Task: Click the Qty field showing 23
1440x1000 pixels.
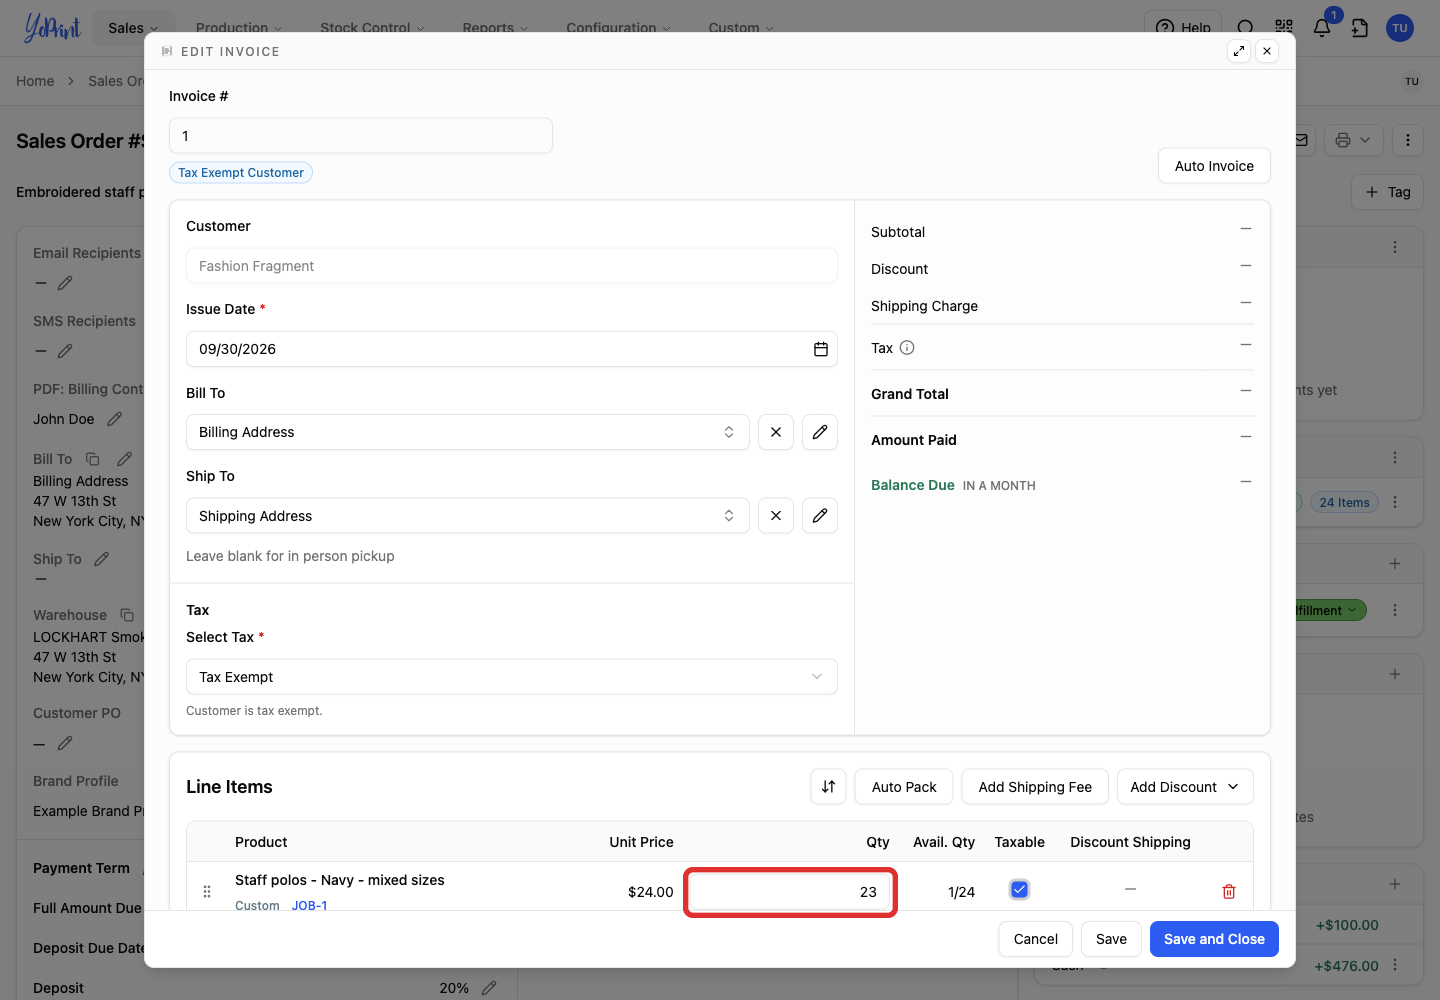Action: click(x=790, y=892)
